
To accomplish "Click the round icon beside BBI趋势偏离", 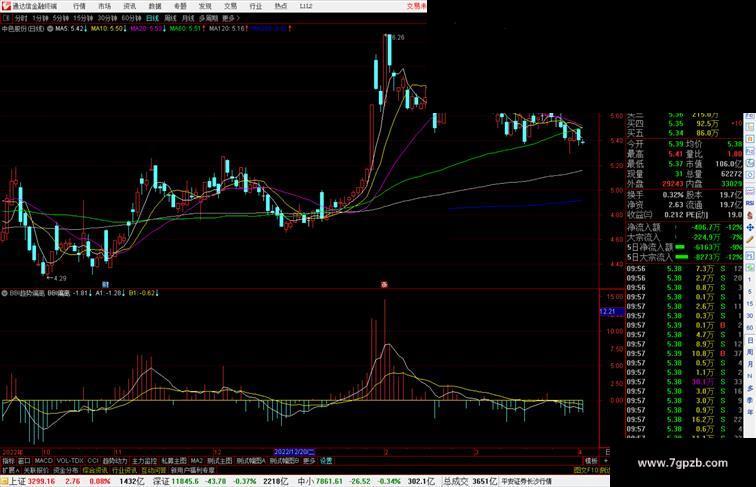I will (x=4, y=293).
